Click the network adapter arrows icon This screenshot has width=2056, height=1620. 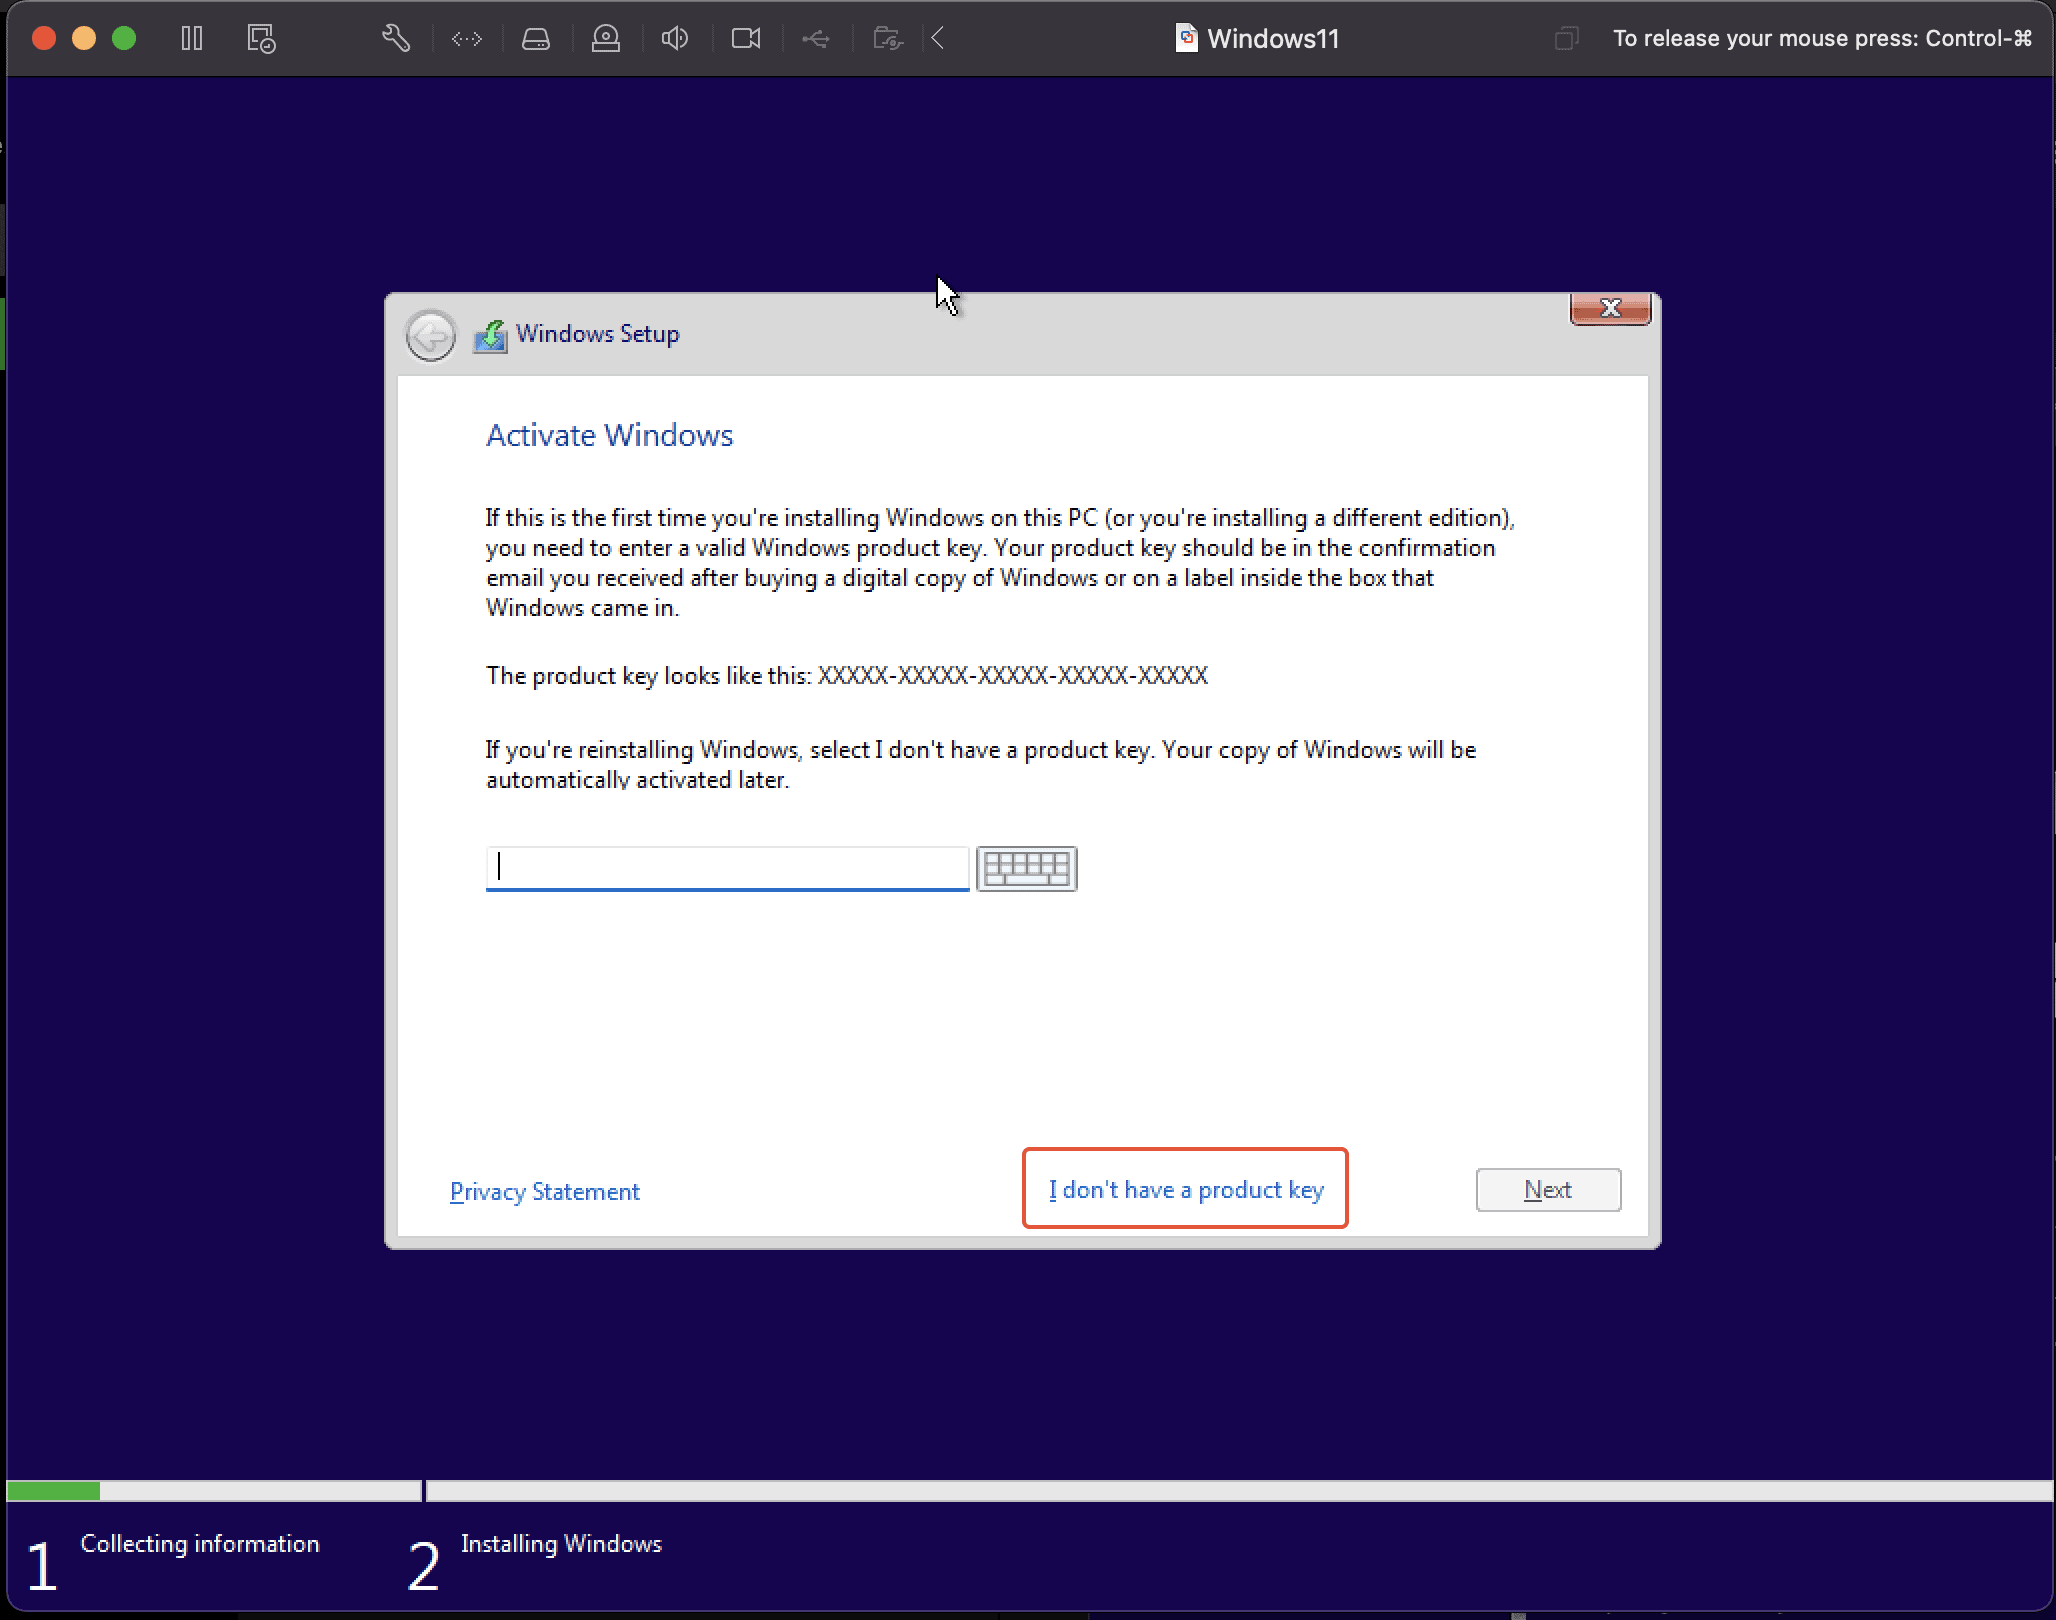pos(467,39)
